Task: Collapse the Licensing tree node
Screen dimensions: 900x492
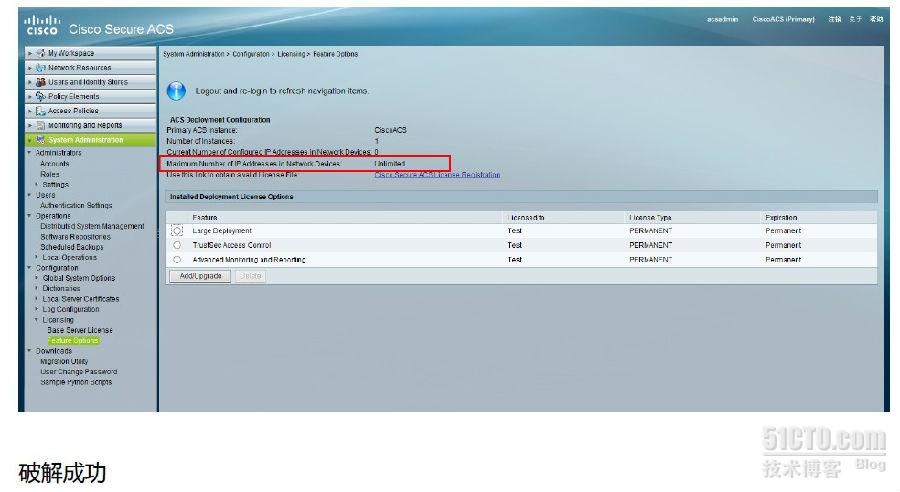Action: tap(37, 320)
